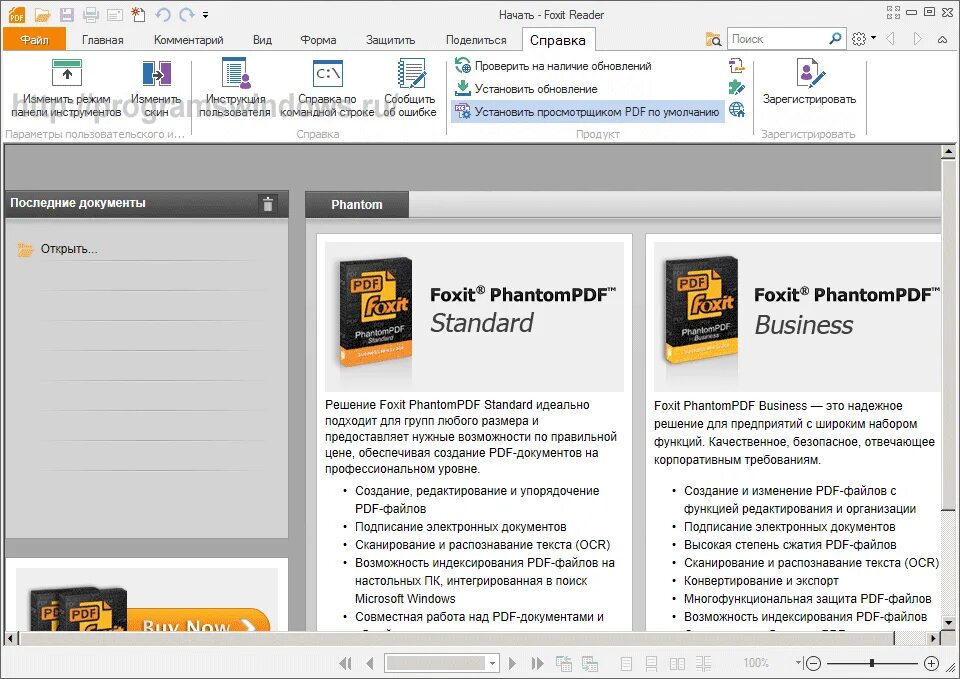960x679 pixels.
Task: Collapse the ribbon with the chevron-up icon
Action: pyautogui.click(x=943, y=39)
